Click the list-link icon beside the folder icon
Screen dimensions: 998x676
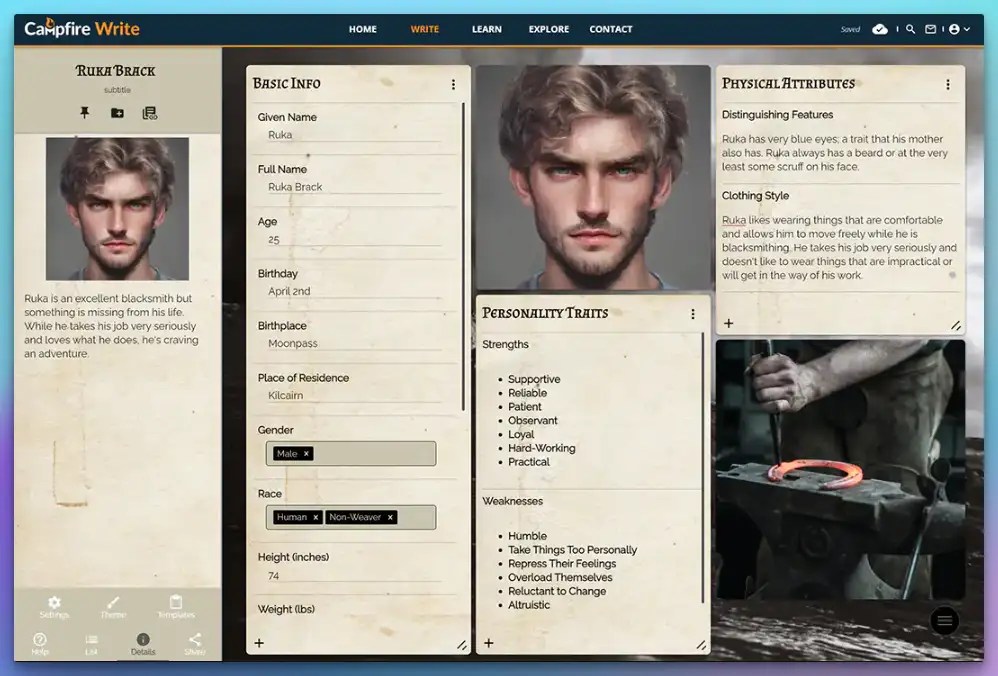point(150,113)
